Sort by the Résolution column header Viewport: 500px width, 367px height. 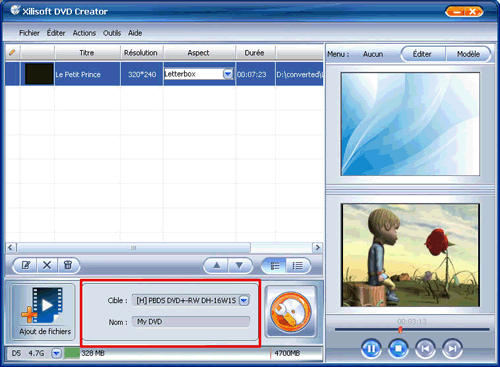141,53
